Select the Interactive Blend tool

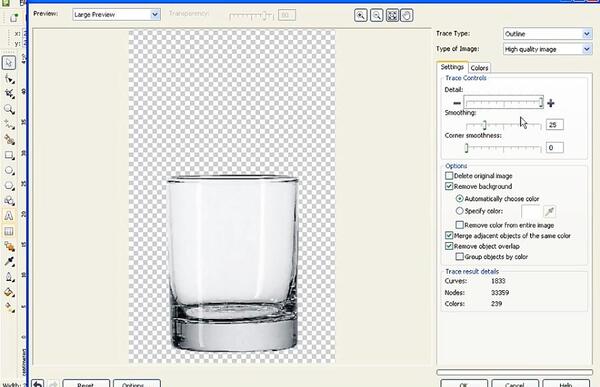click(9, 247)
